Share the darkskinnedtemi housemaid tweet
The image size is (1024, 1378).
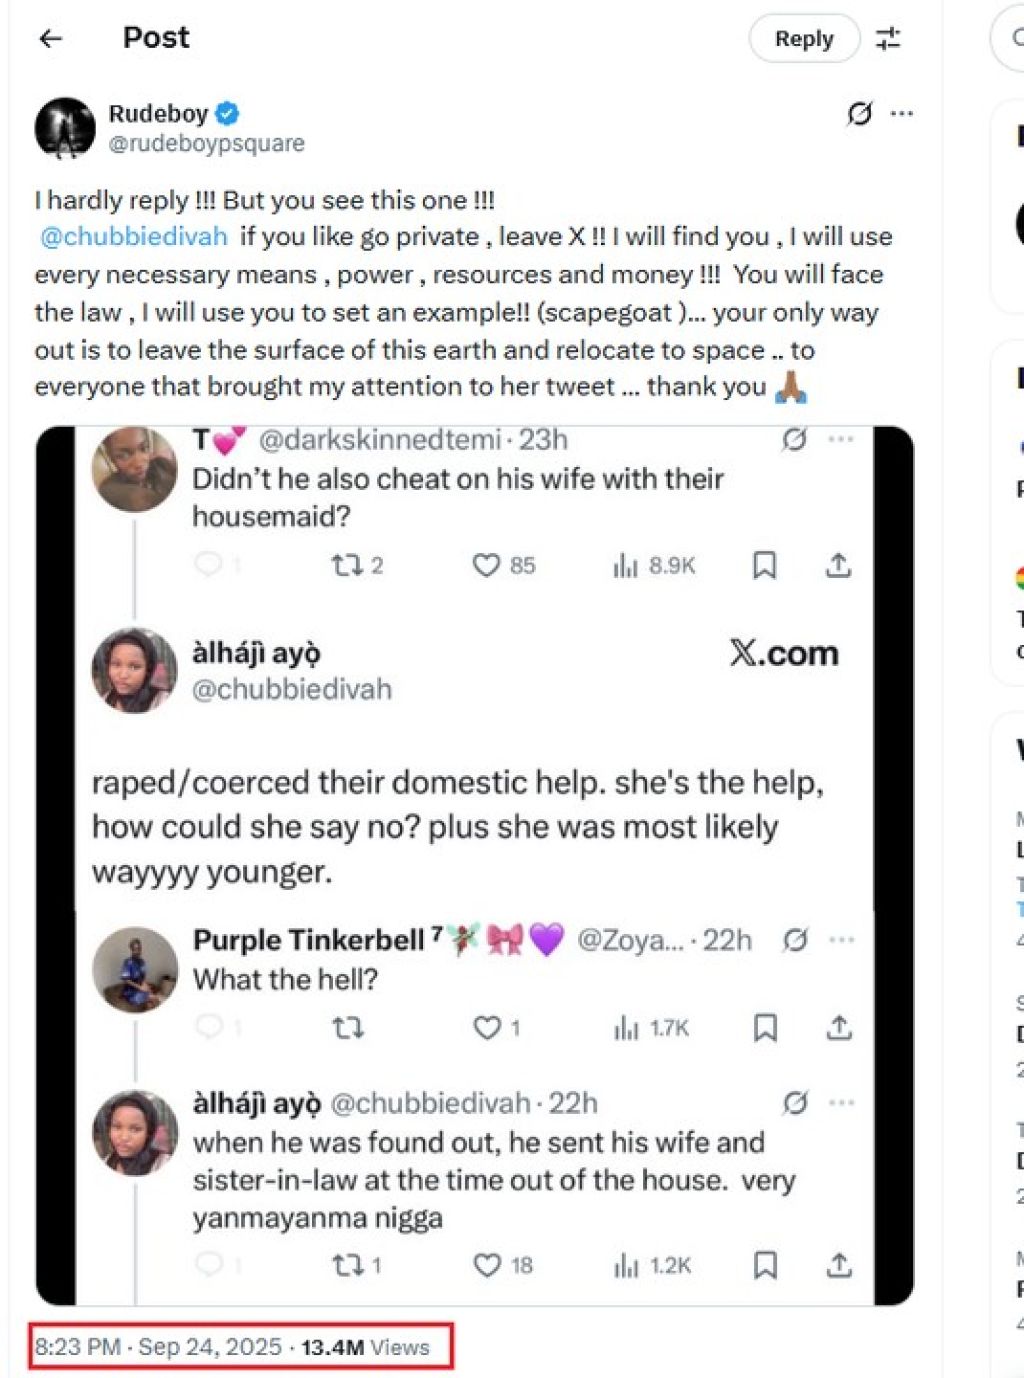pos(839,566)
